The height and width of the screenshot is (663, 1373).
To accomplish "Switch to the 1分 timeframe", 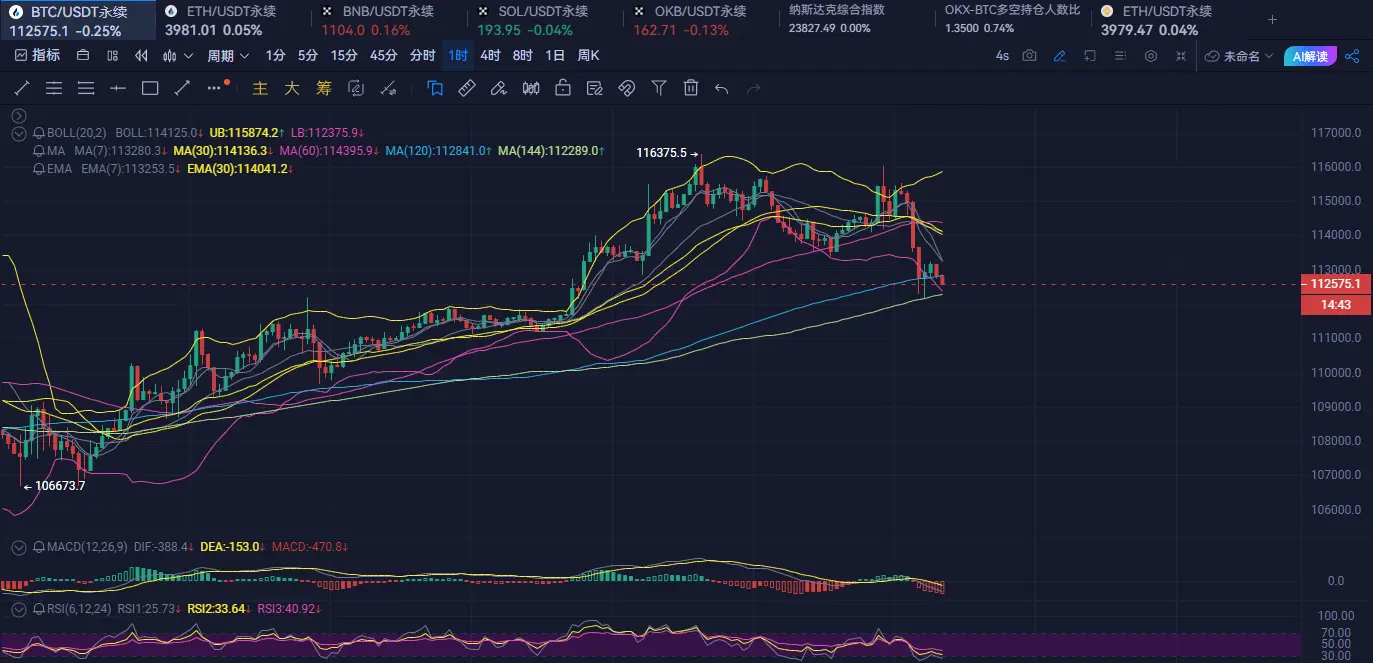I will [x=275, y=56].
